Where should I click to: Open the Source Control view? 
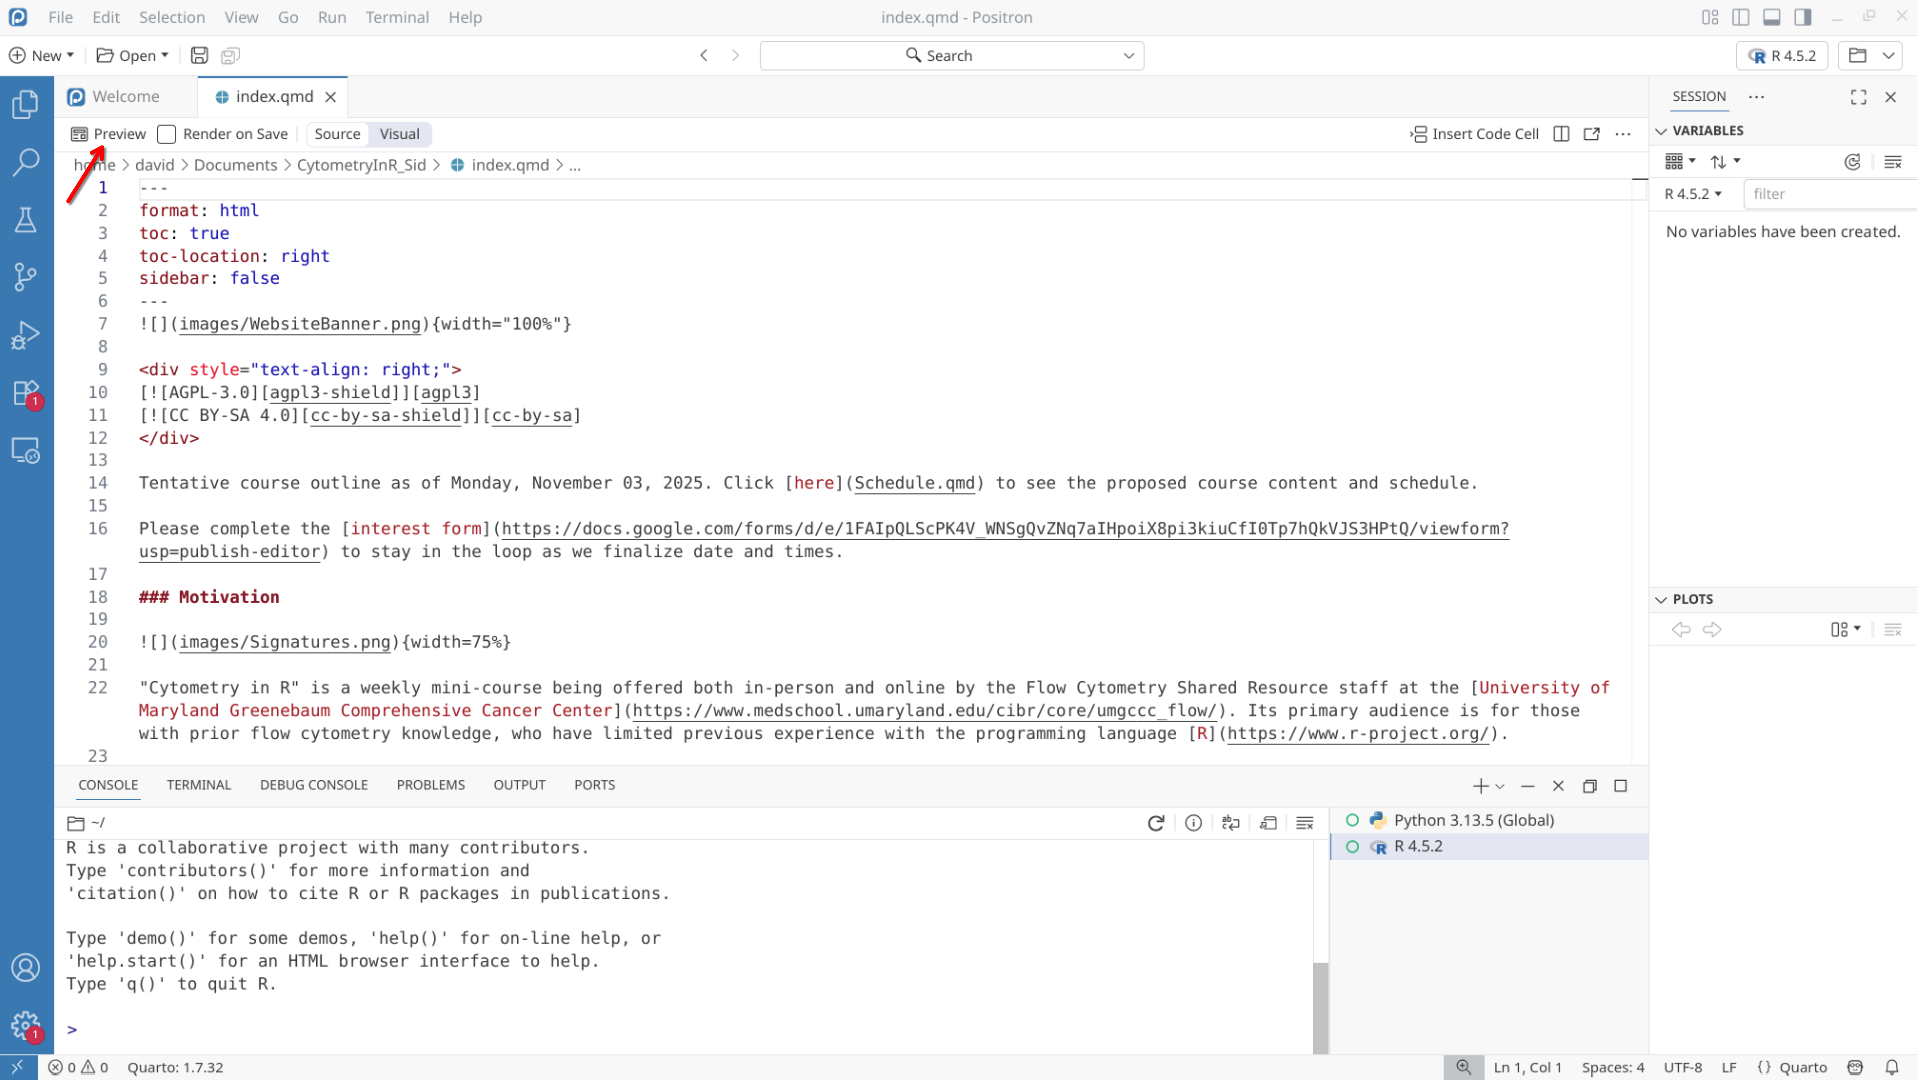click(26, 277)
